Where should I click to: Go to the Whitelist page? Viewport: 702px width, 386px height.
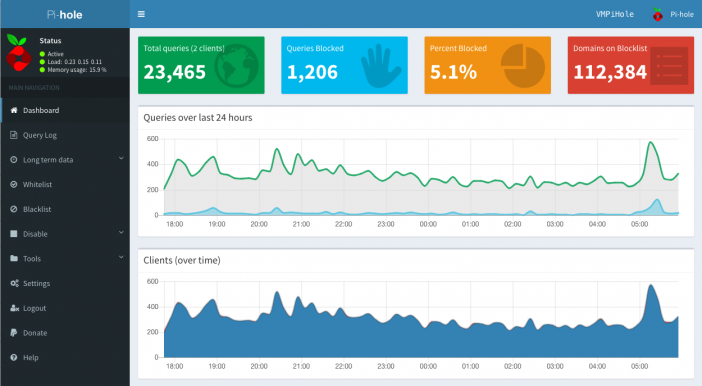pos(65,184)
